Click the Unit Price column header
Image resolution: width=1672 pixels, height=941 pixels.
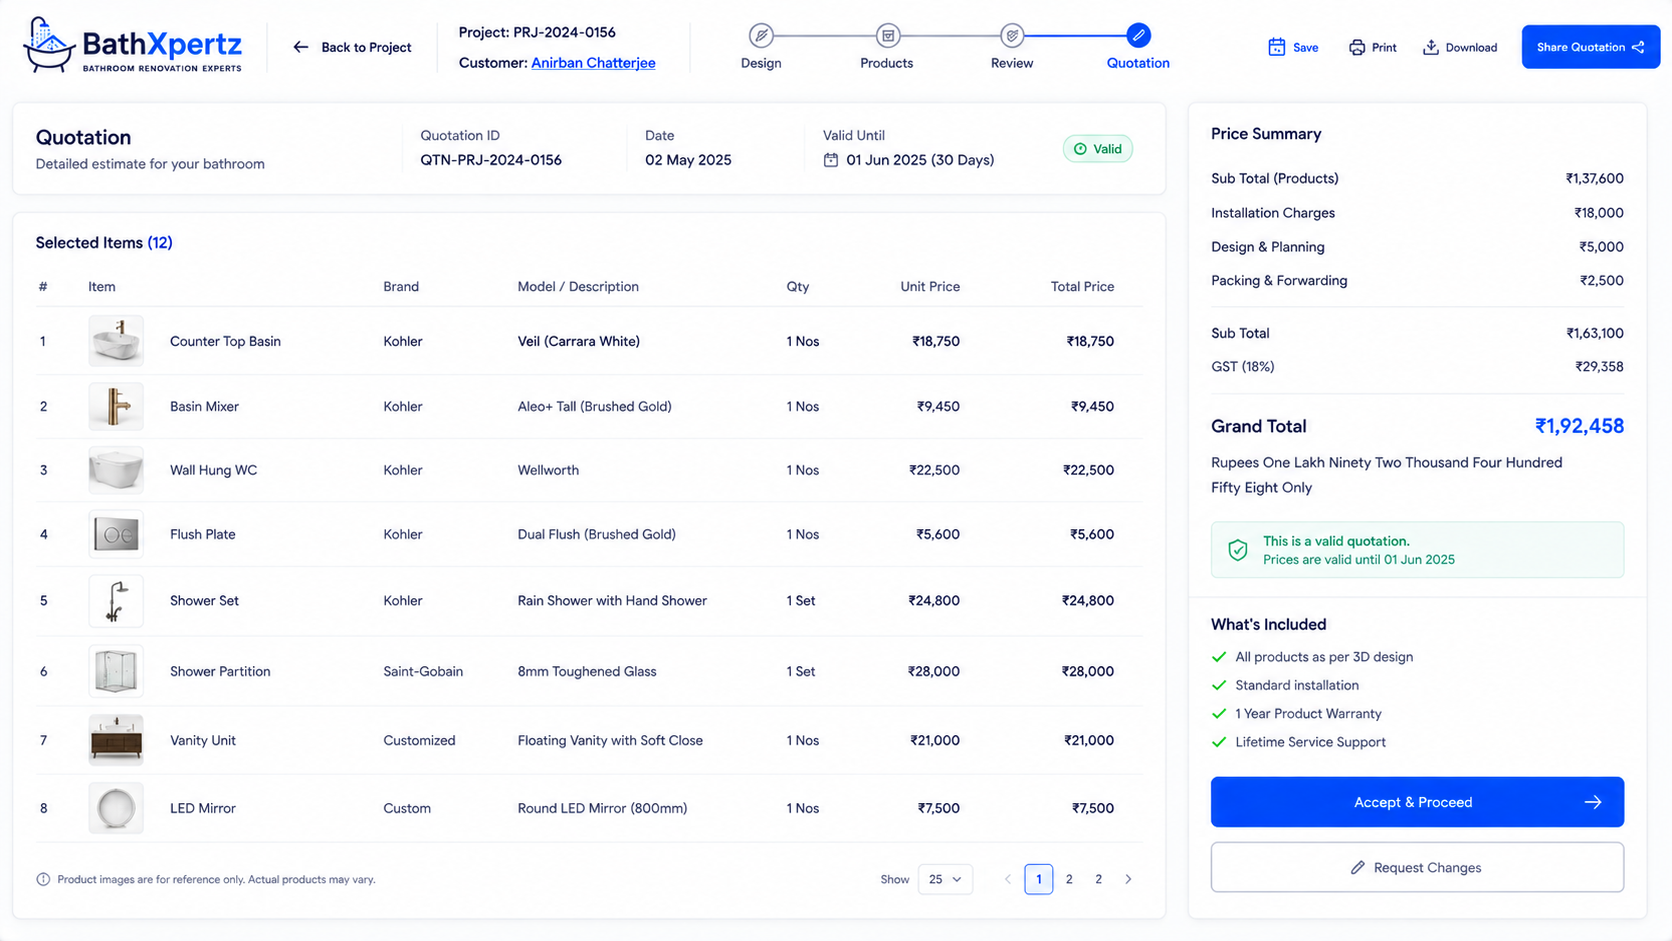coord(930,287)
